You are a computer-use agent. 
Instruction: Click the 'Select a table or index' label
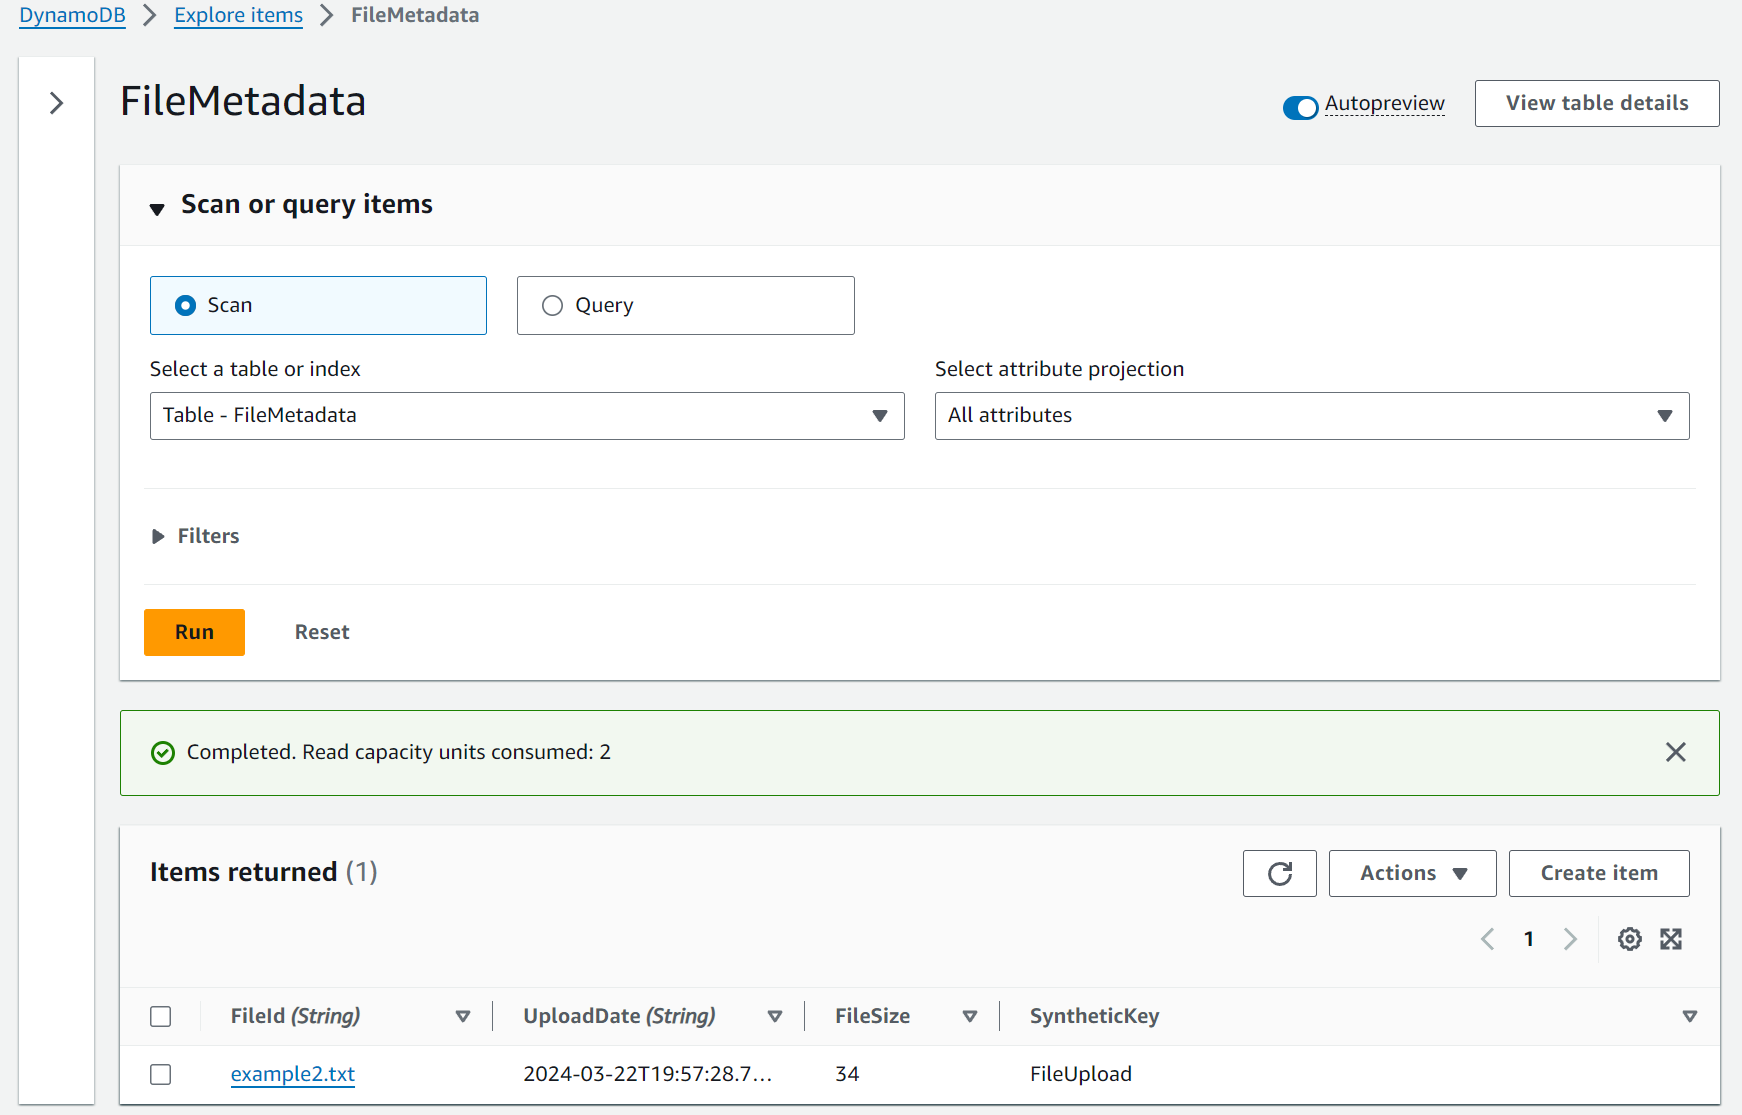(255, 369)
